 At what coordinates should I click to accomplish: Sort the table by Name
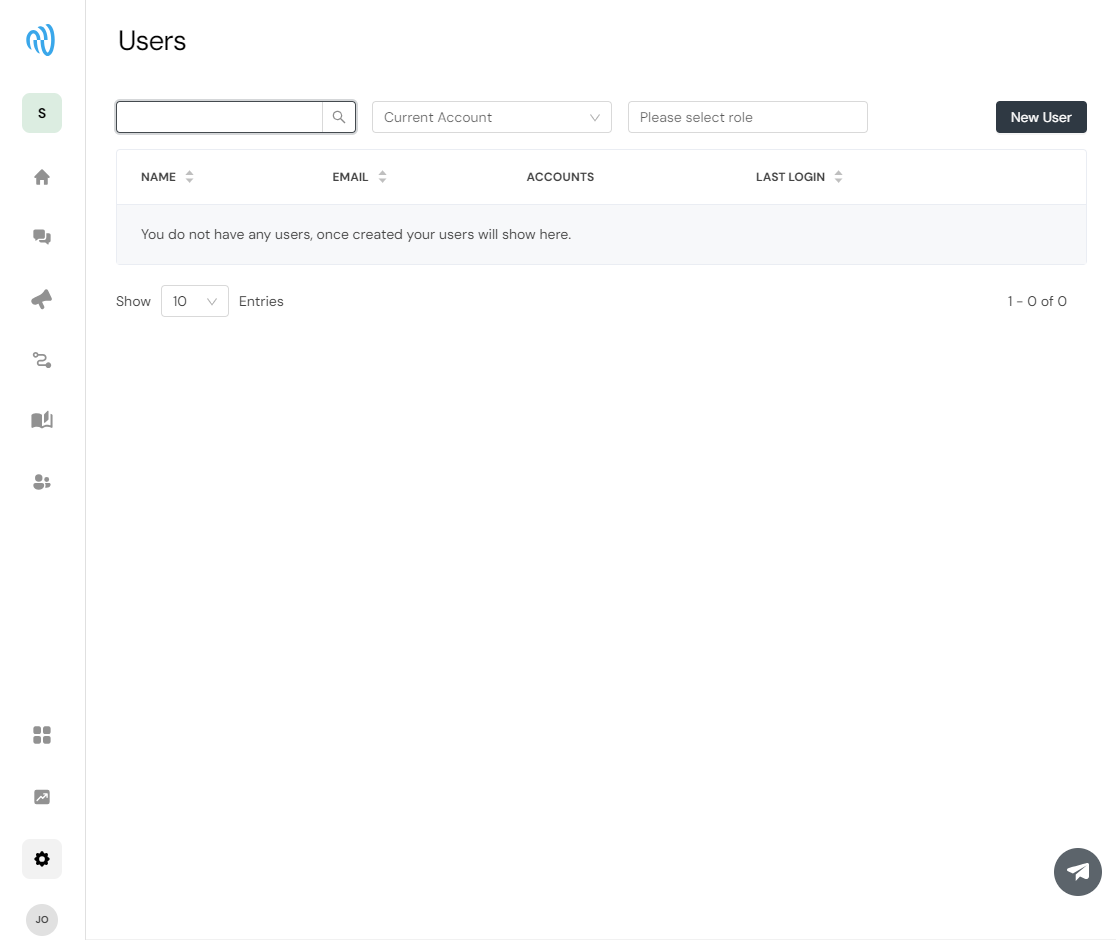pos(167,177)
